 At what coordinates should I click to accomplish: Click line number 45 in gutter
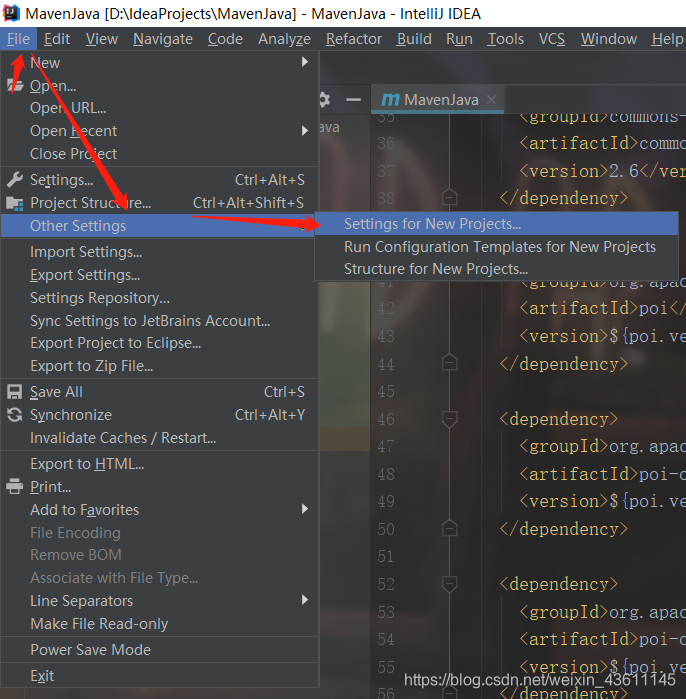point(386,391)
